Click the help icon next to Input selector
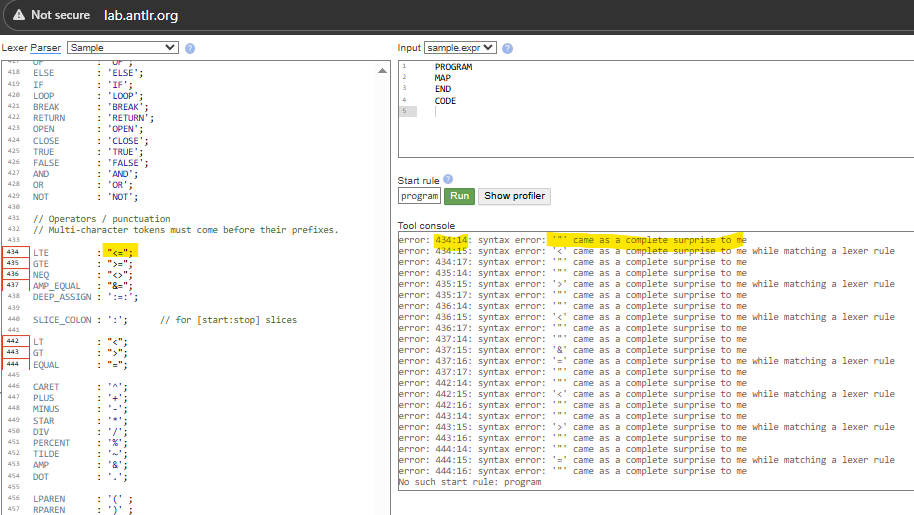 (x=508, y=48)
